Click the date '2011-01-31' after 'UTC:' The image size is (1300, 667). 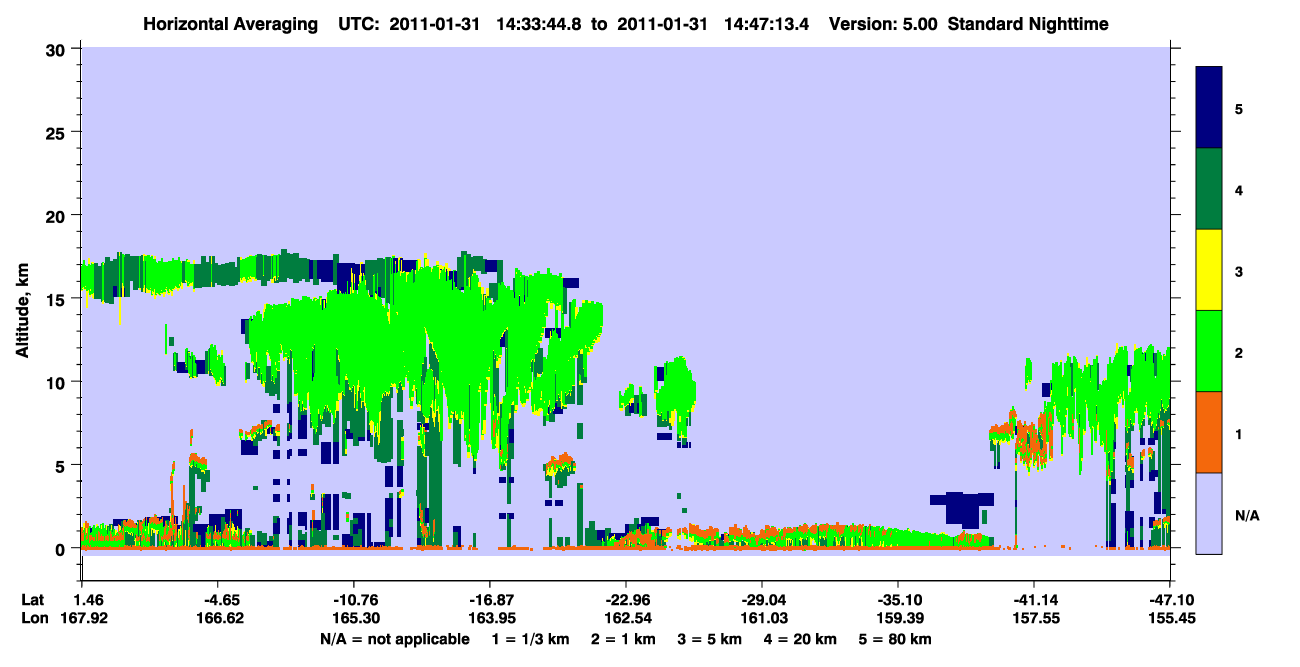[x=437, y=24]
